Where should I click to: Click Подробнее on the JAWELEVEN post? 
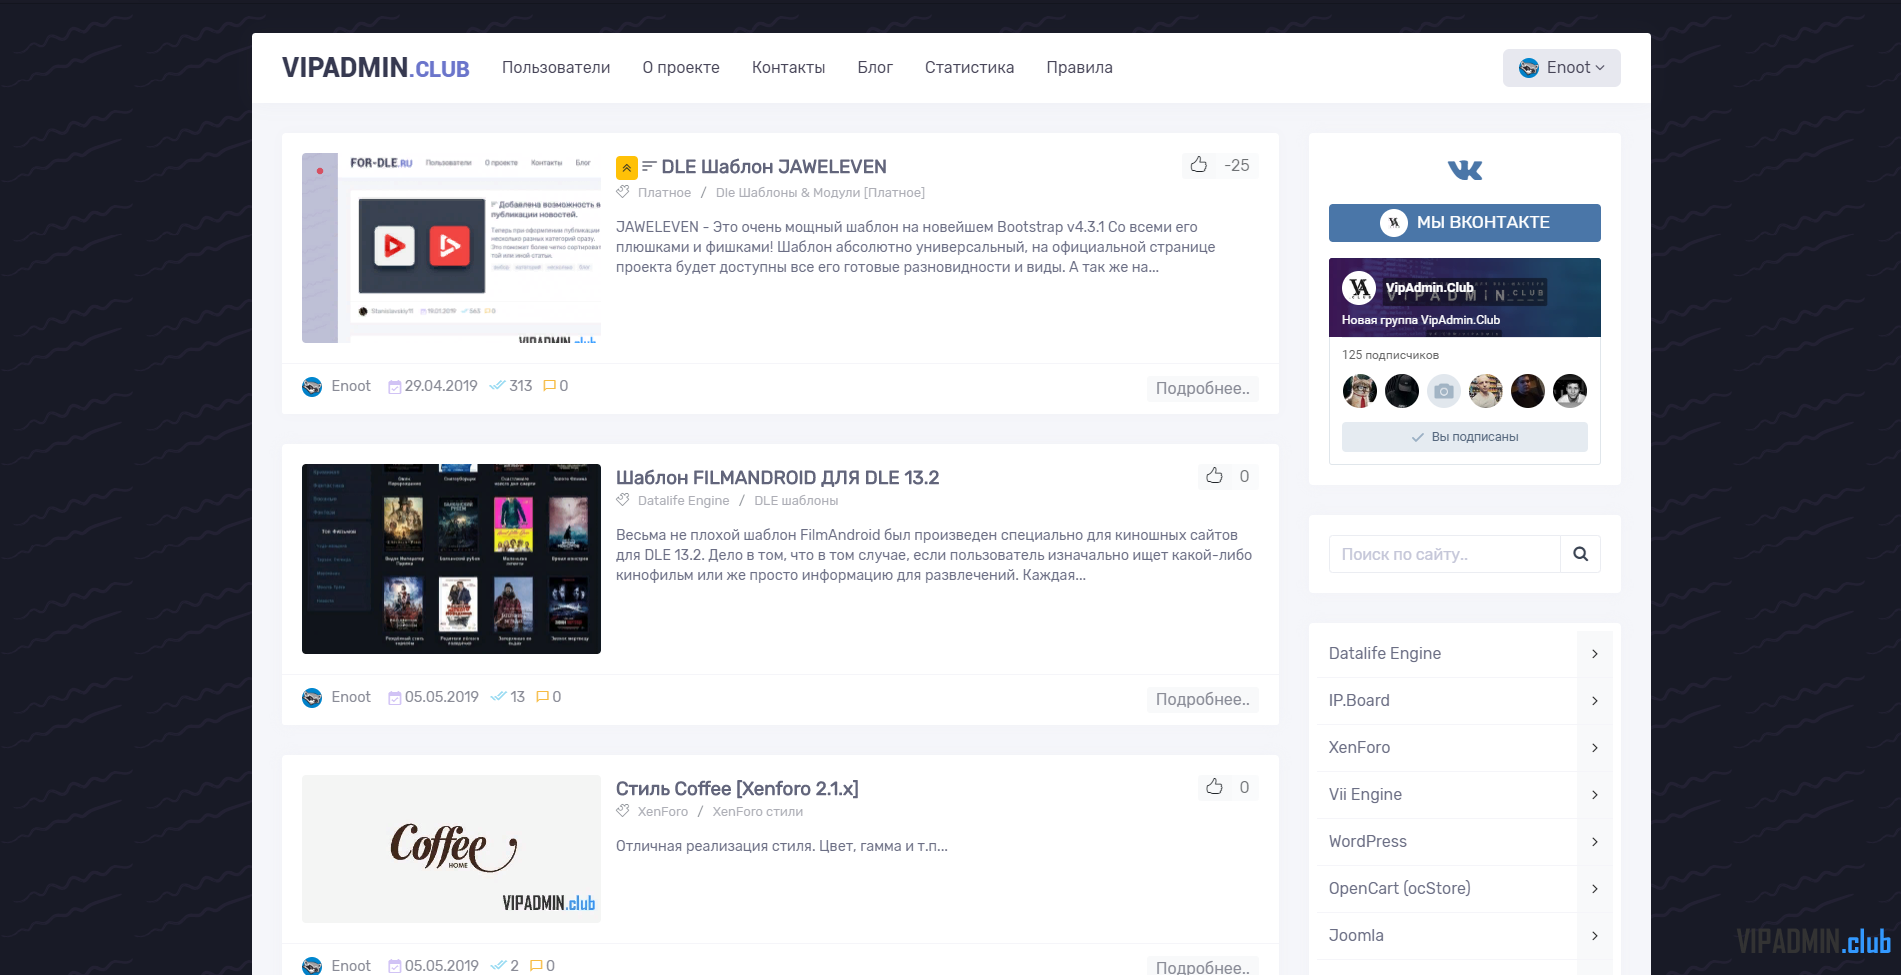point(1202,389)
